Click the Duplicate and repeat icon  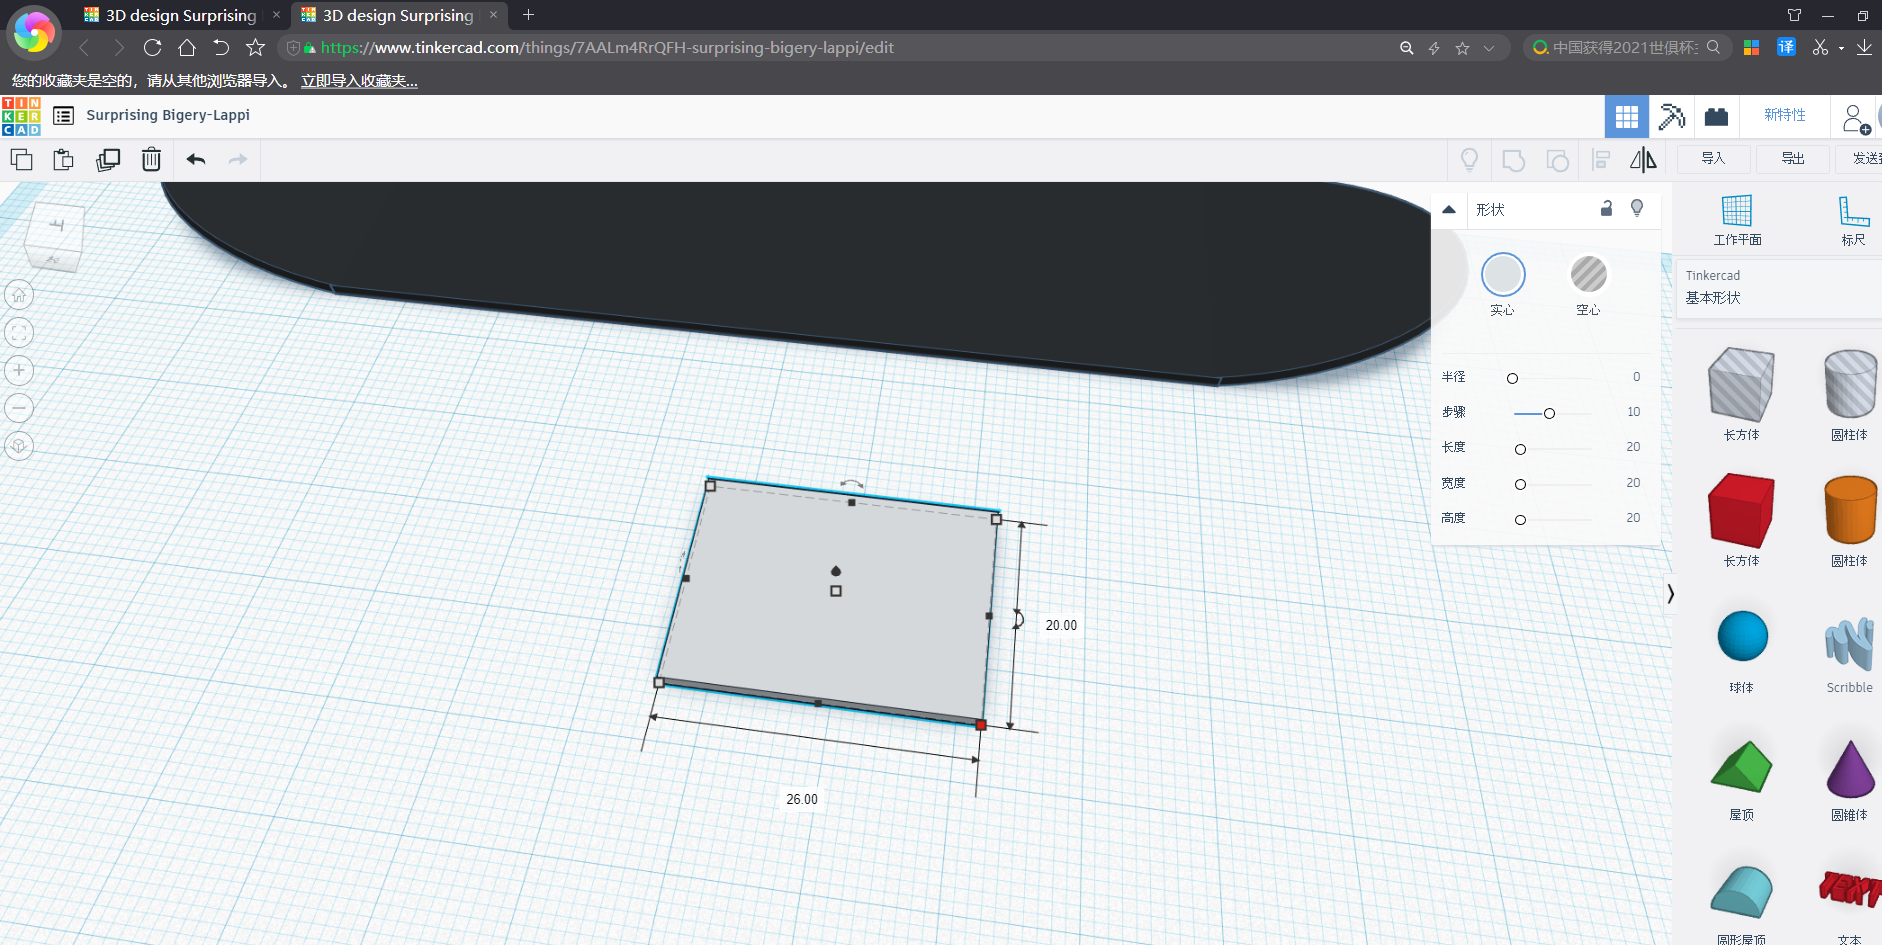click(108, 159)
